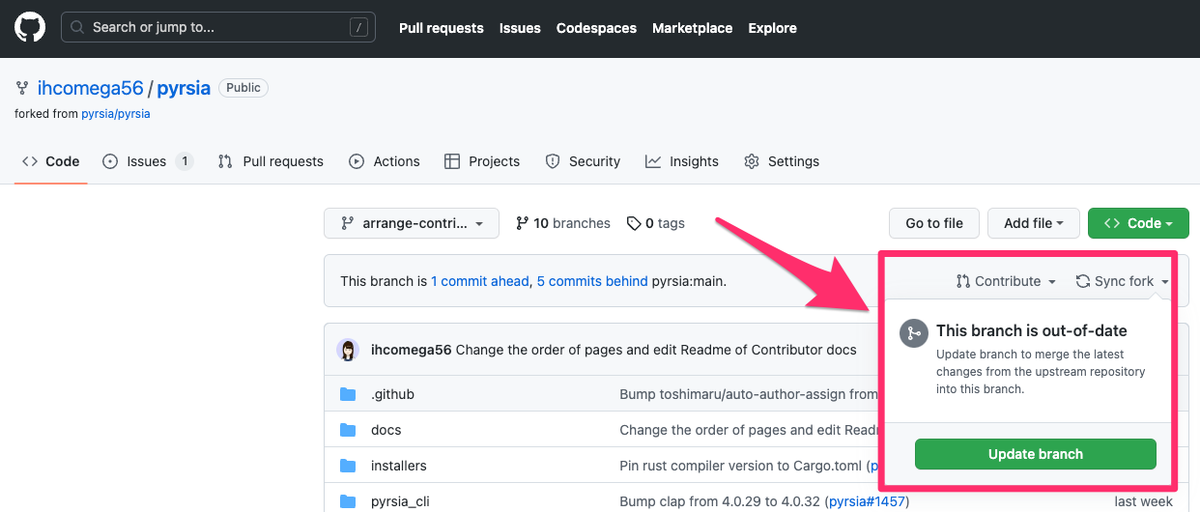This screenshot has height=512, width=1200.
Task: Open the pyrsia#1457 pull request link
Action: [867, 501]
